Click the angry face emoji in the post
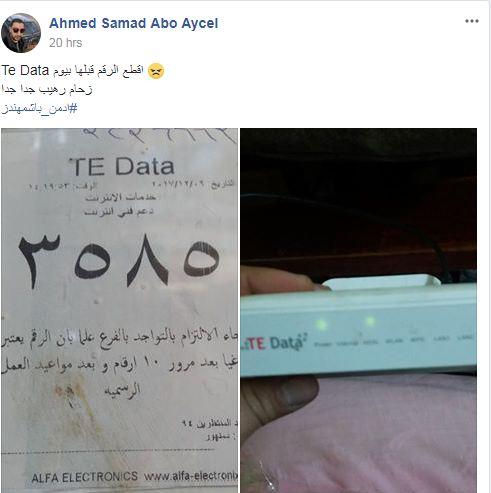Viewport: 491px width, 493px height. tap(156, 71)
